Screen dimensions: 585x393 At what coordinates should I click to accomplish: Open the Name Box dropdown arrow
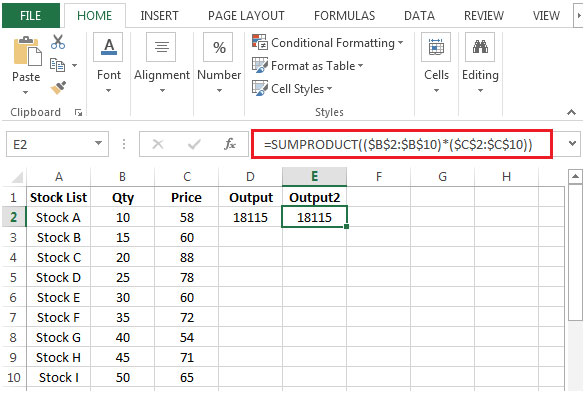[x=98, y=143]
